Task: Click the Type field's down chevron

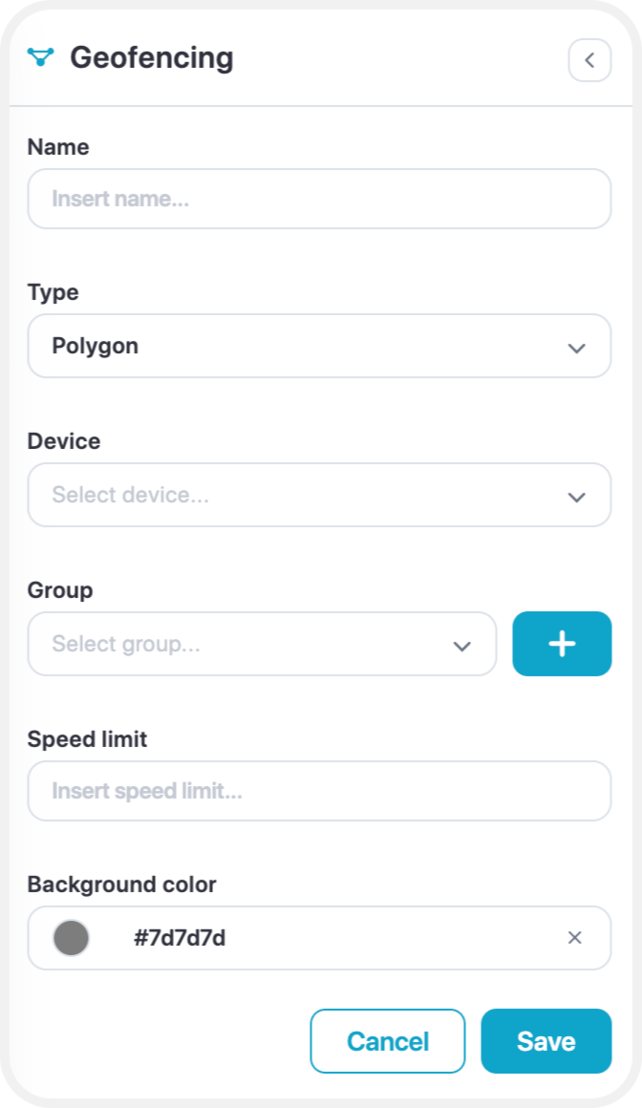Action: coord(577,348)
